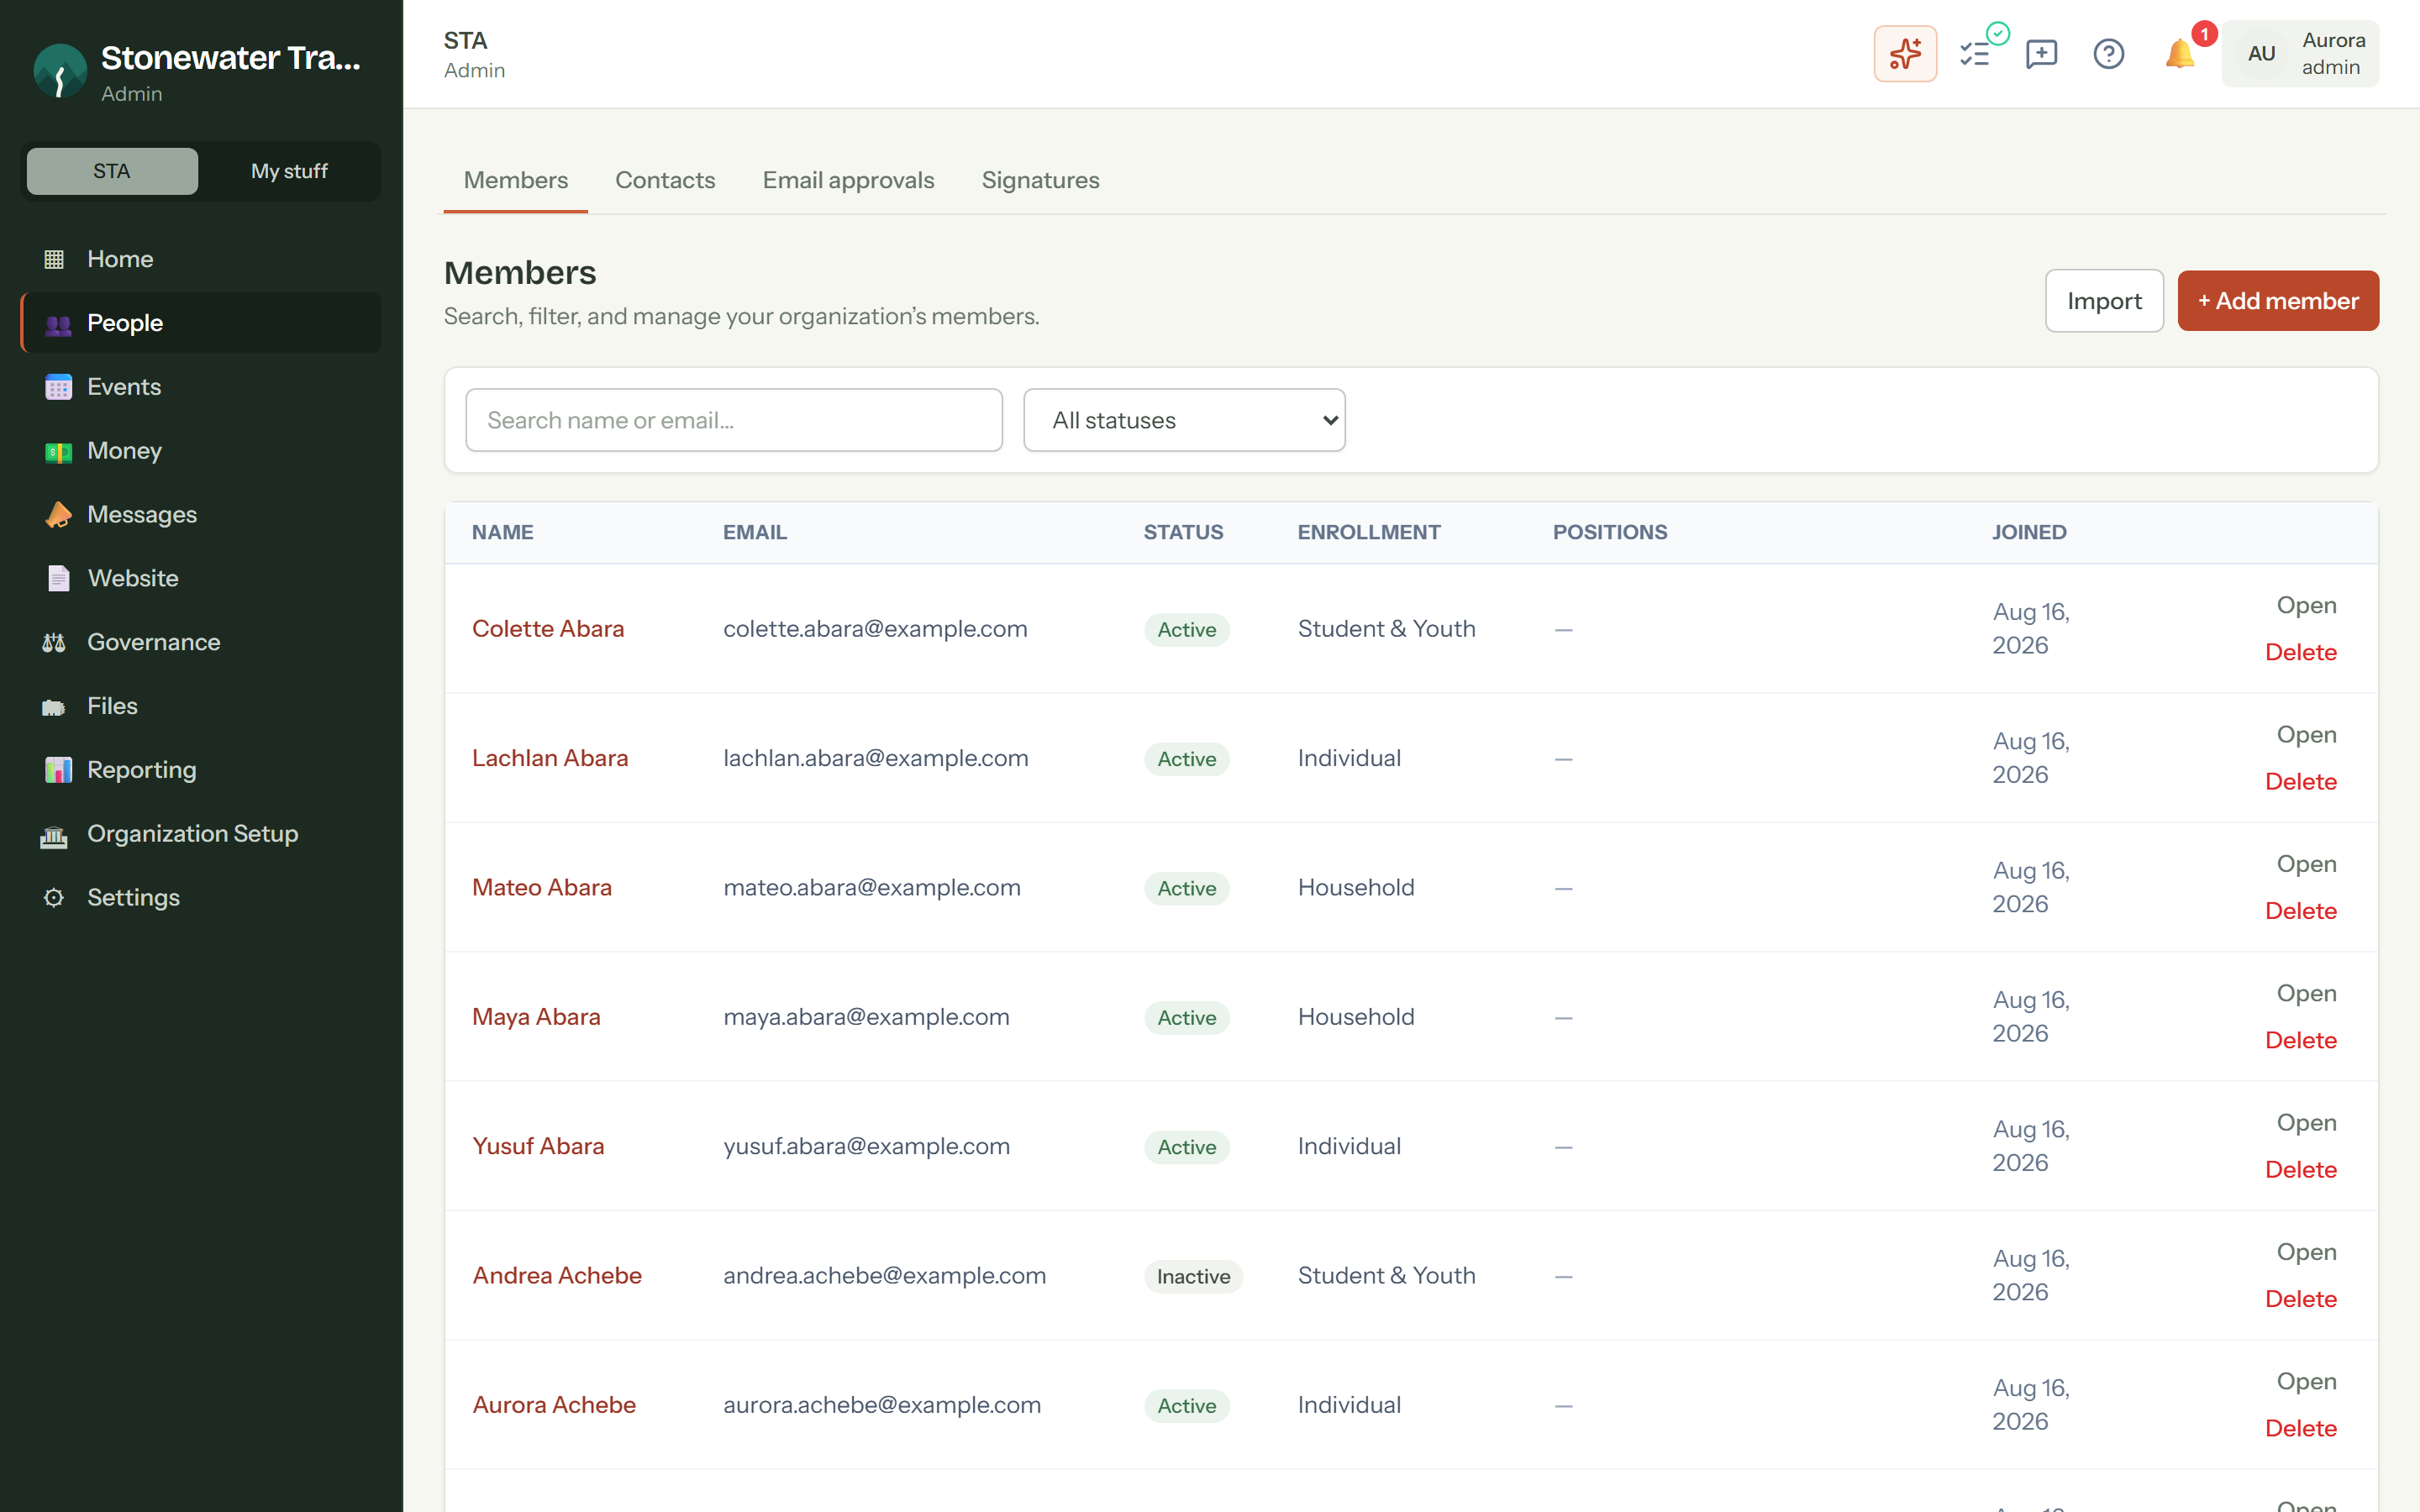The height and width of the screenshot is (1512, 2420).
Task: Delete the Yusuf Abara member
Action: [2300, 1170]
